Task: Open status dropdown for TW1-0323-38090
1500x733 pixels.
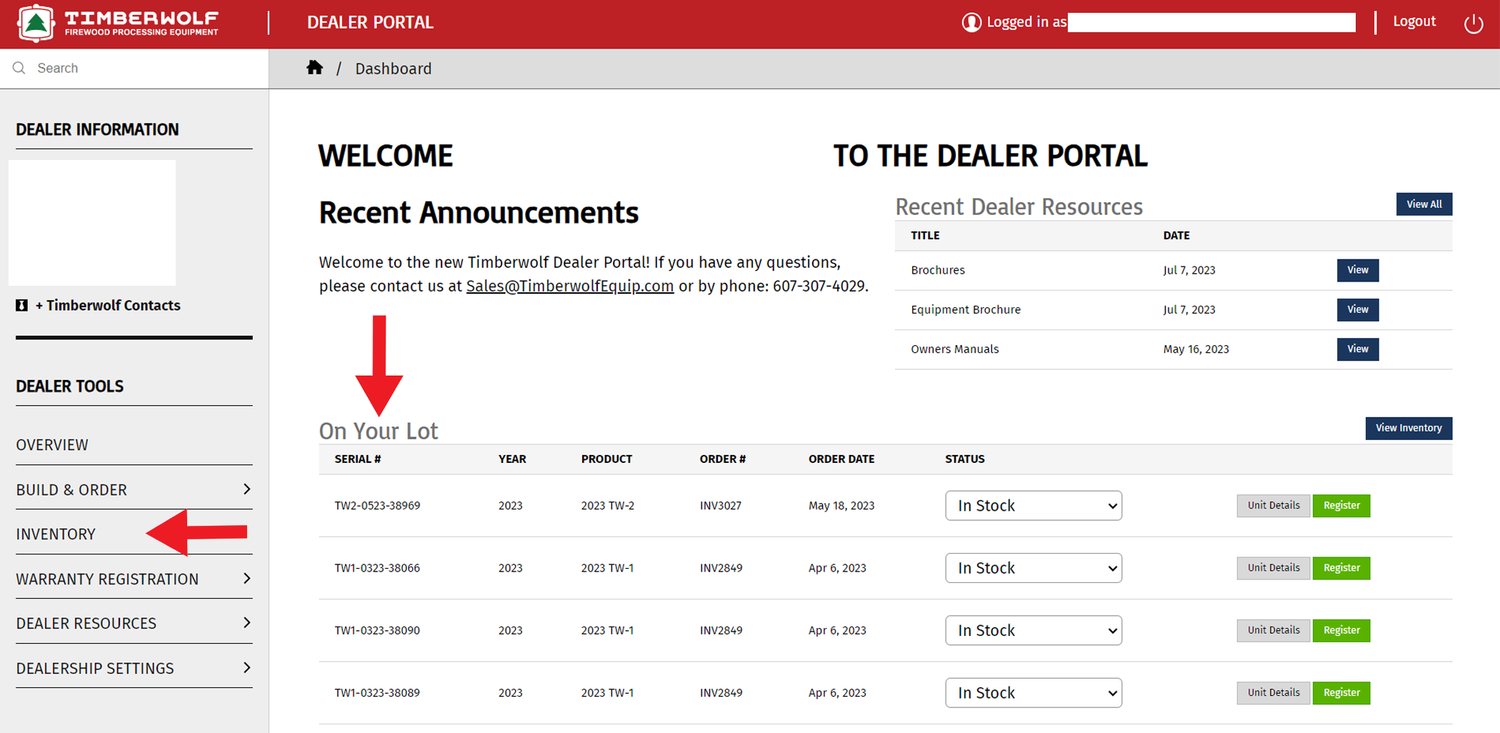Action: point(1034,631)
